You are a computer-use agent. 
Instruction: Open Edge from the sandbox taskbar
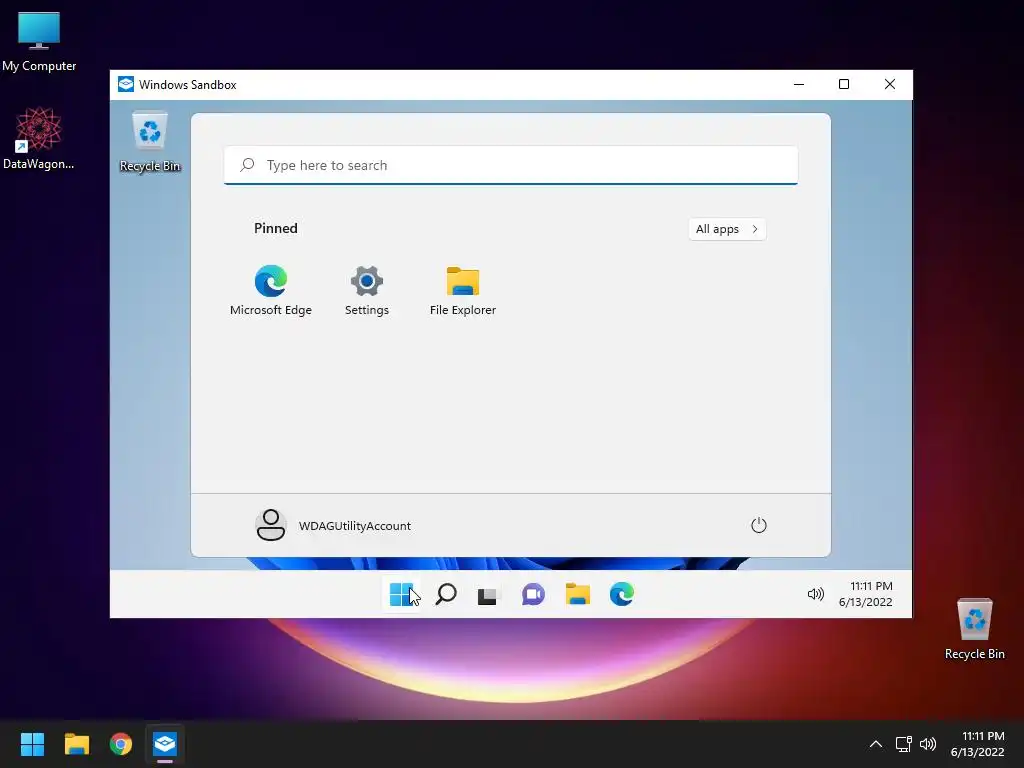[x=622, y=594]
